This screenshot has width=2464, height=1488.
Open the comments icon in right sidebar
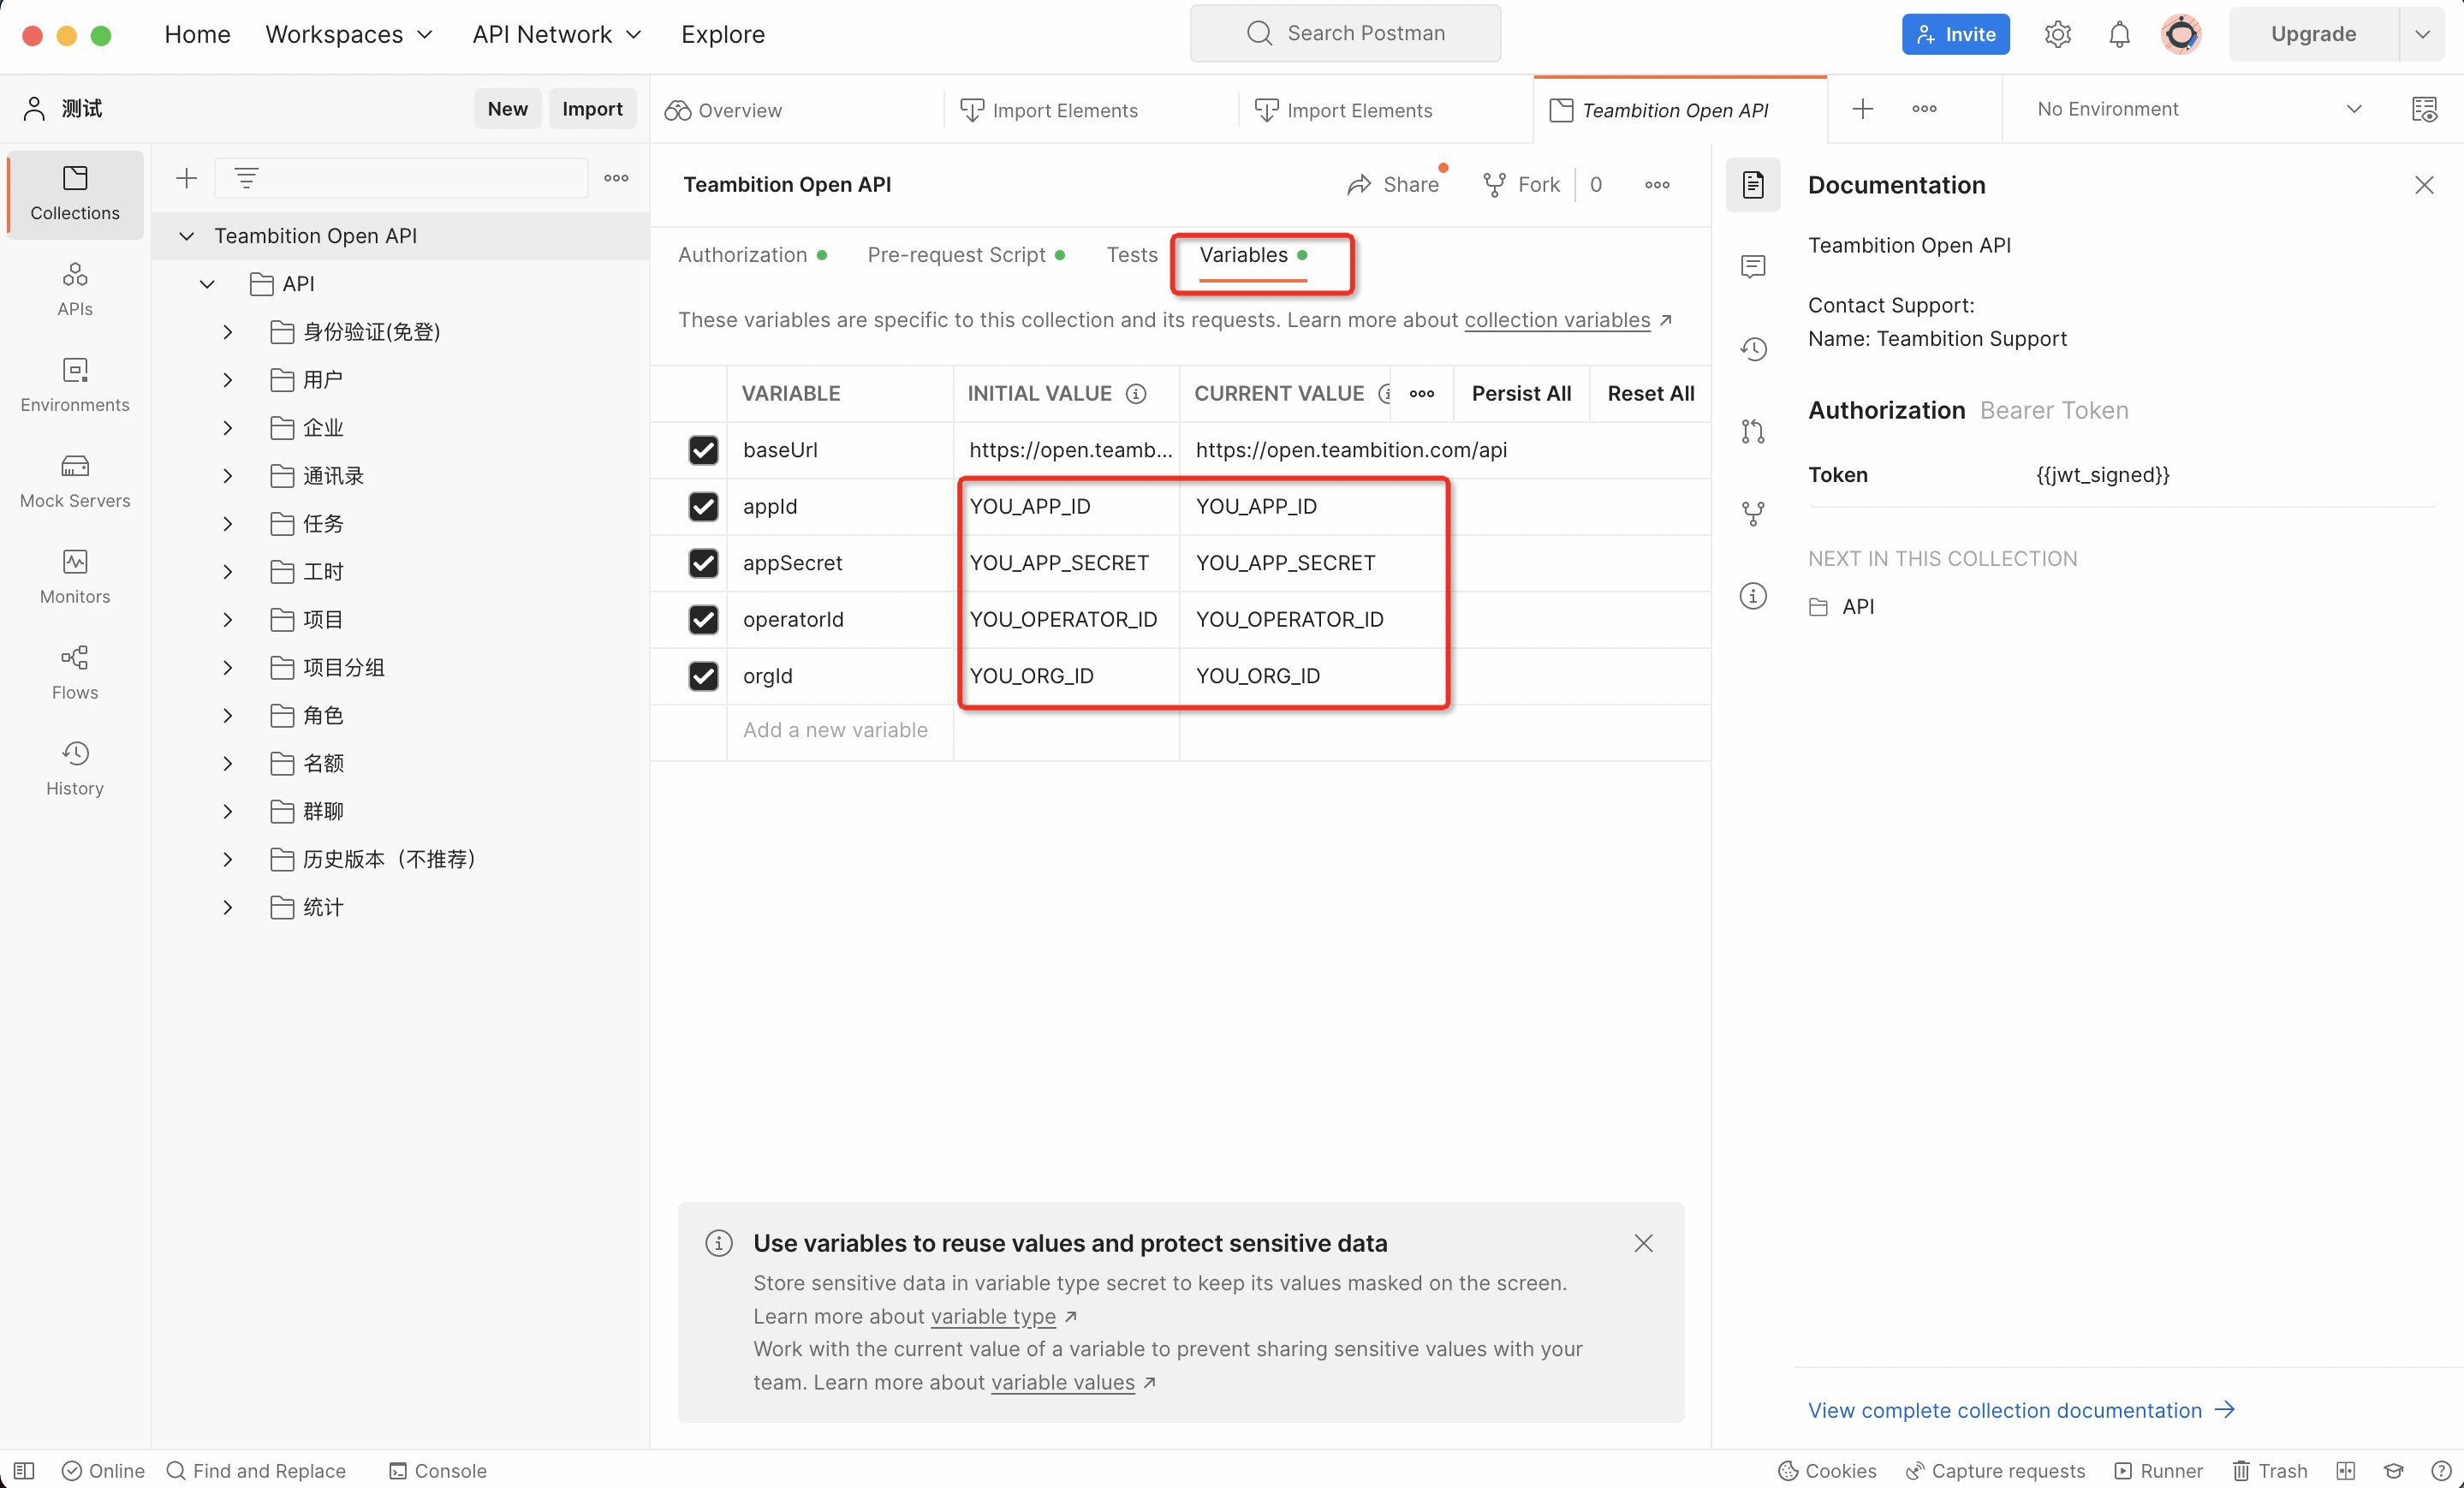pyautogui.click(x=1752, y=266)
